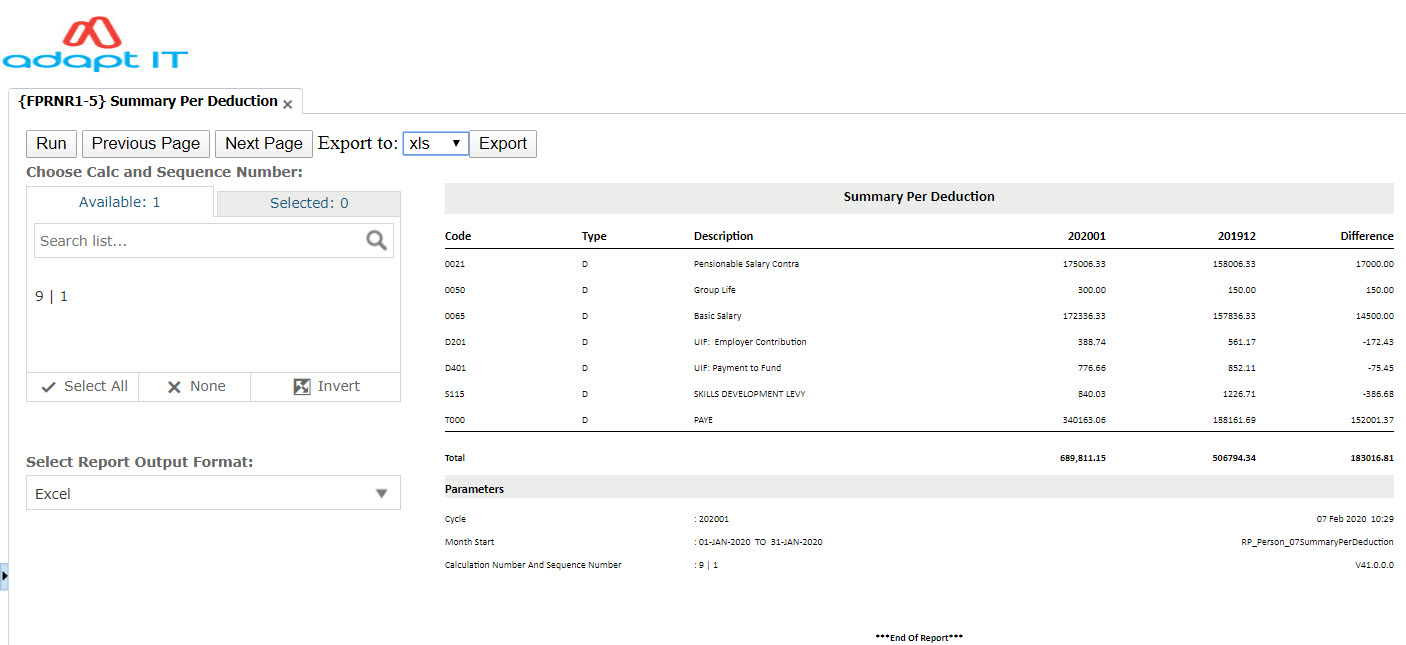Select code 0065 cell

click(x=455, y=316)
